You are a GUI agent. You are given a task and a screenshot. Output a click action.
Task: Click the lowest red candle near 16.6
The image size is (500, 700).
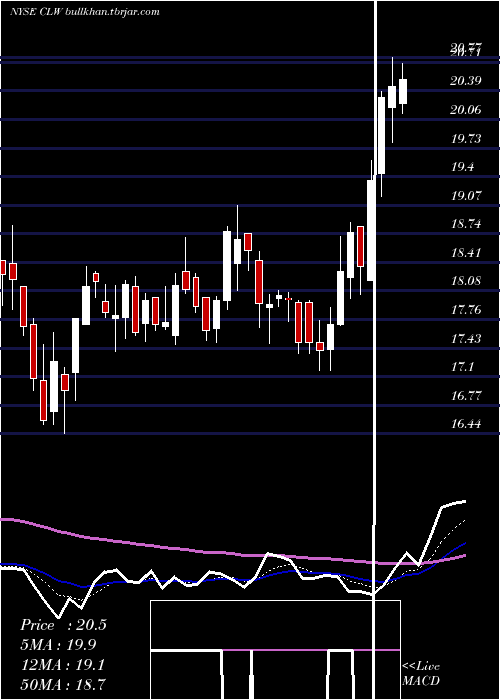pos(43,400)
